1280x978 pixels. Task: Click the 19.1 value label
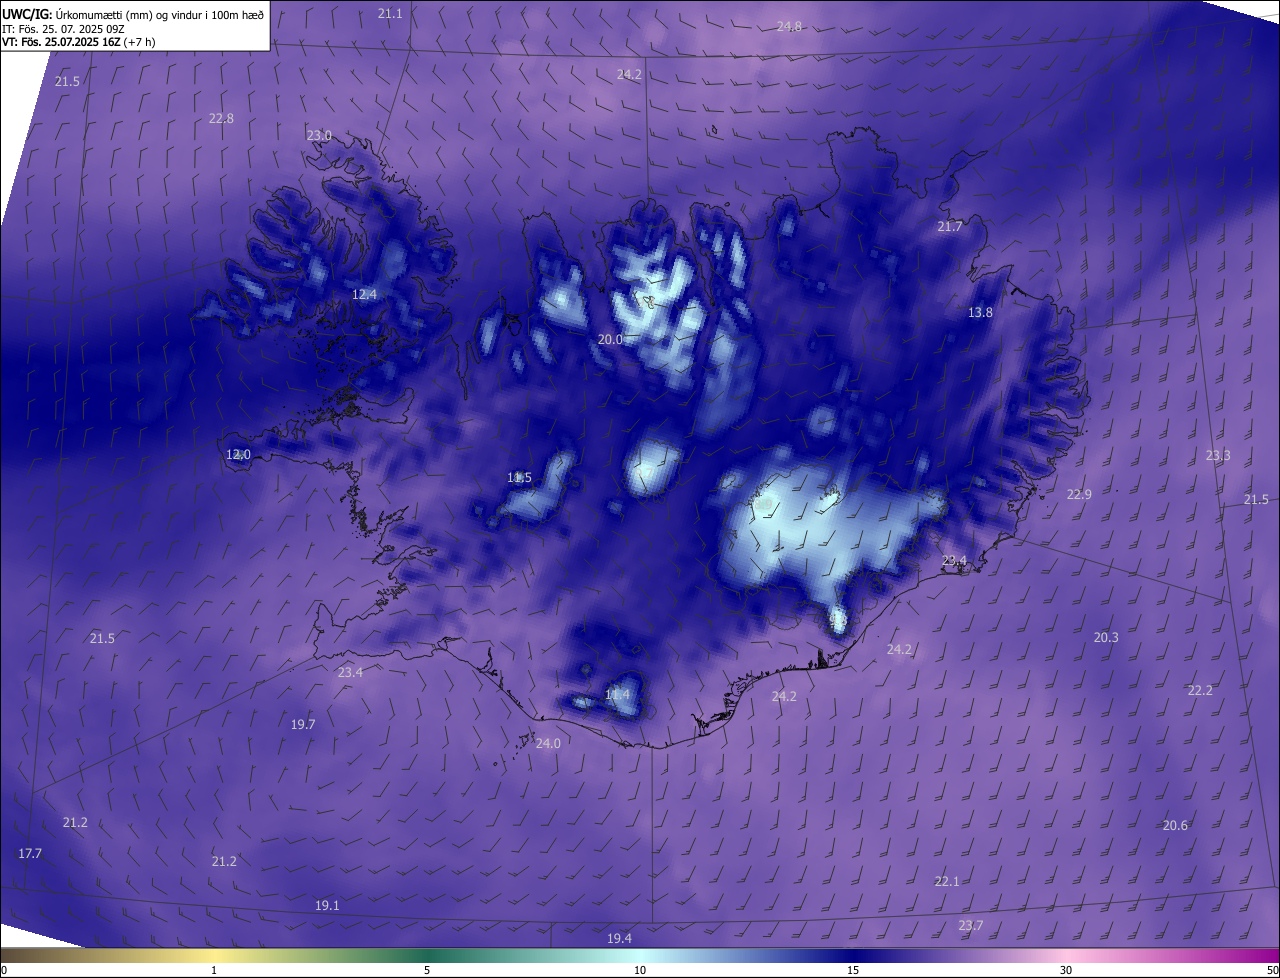pyautogui.click(x=327, y=905)
